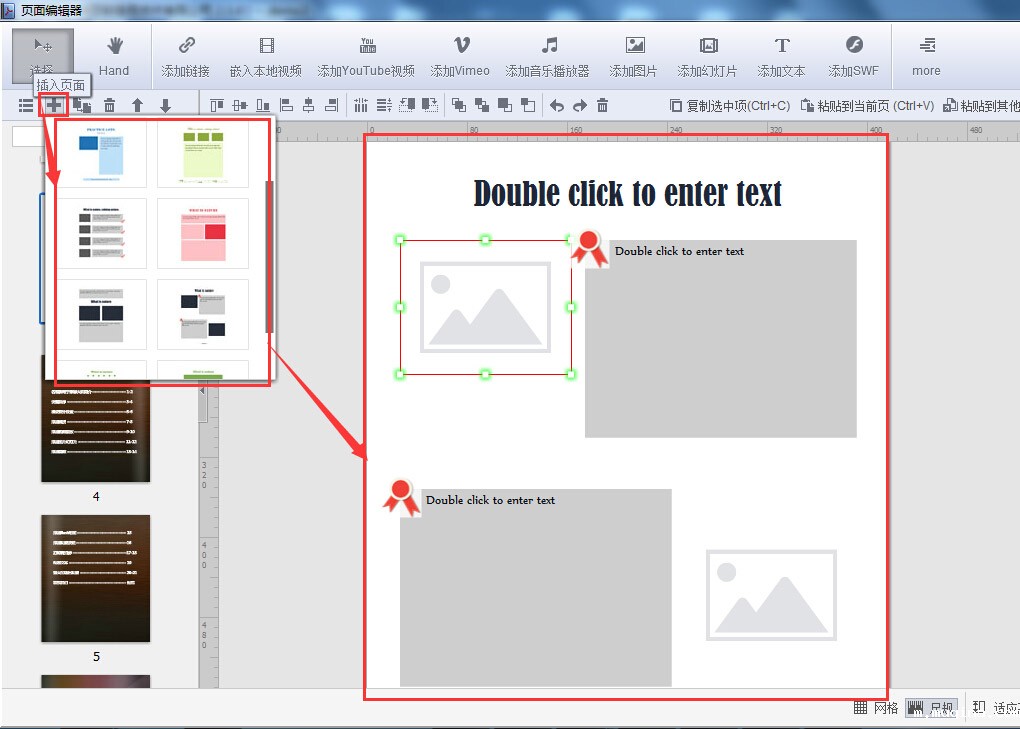Click the 添加SWF icon
The height and width of the screenshot is (729, 1020).
click(x=853, y=55)
